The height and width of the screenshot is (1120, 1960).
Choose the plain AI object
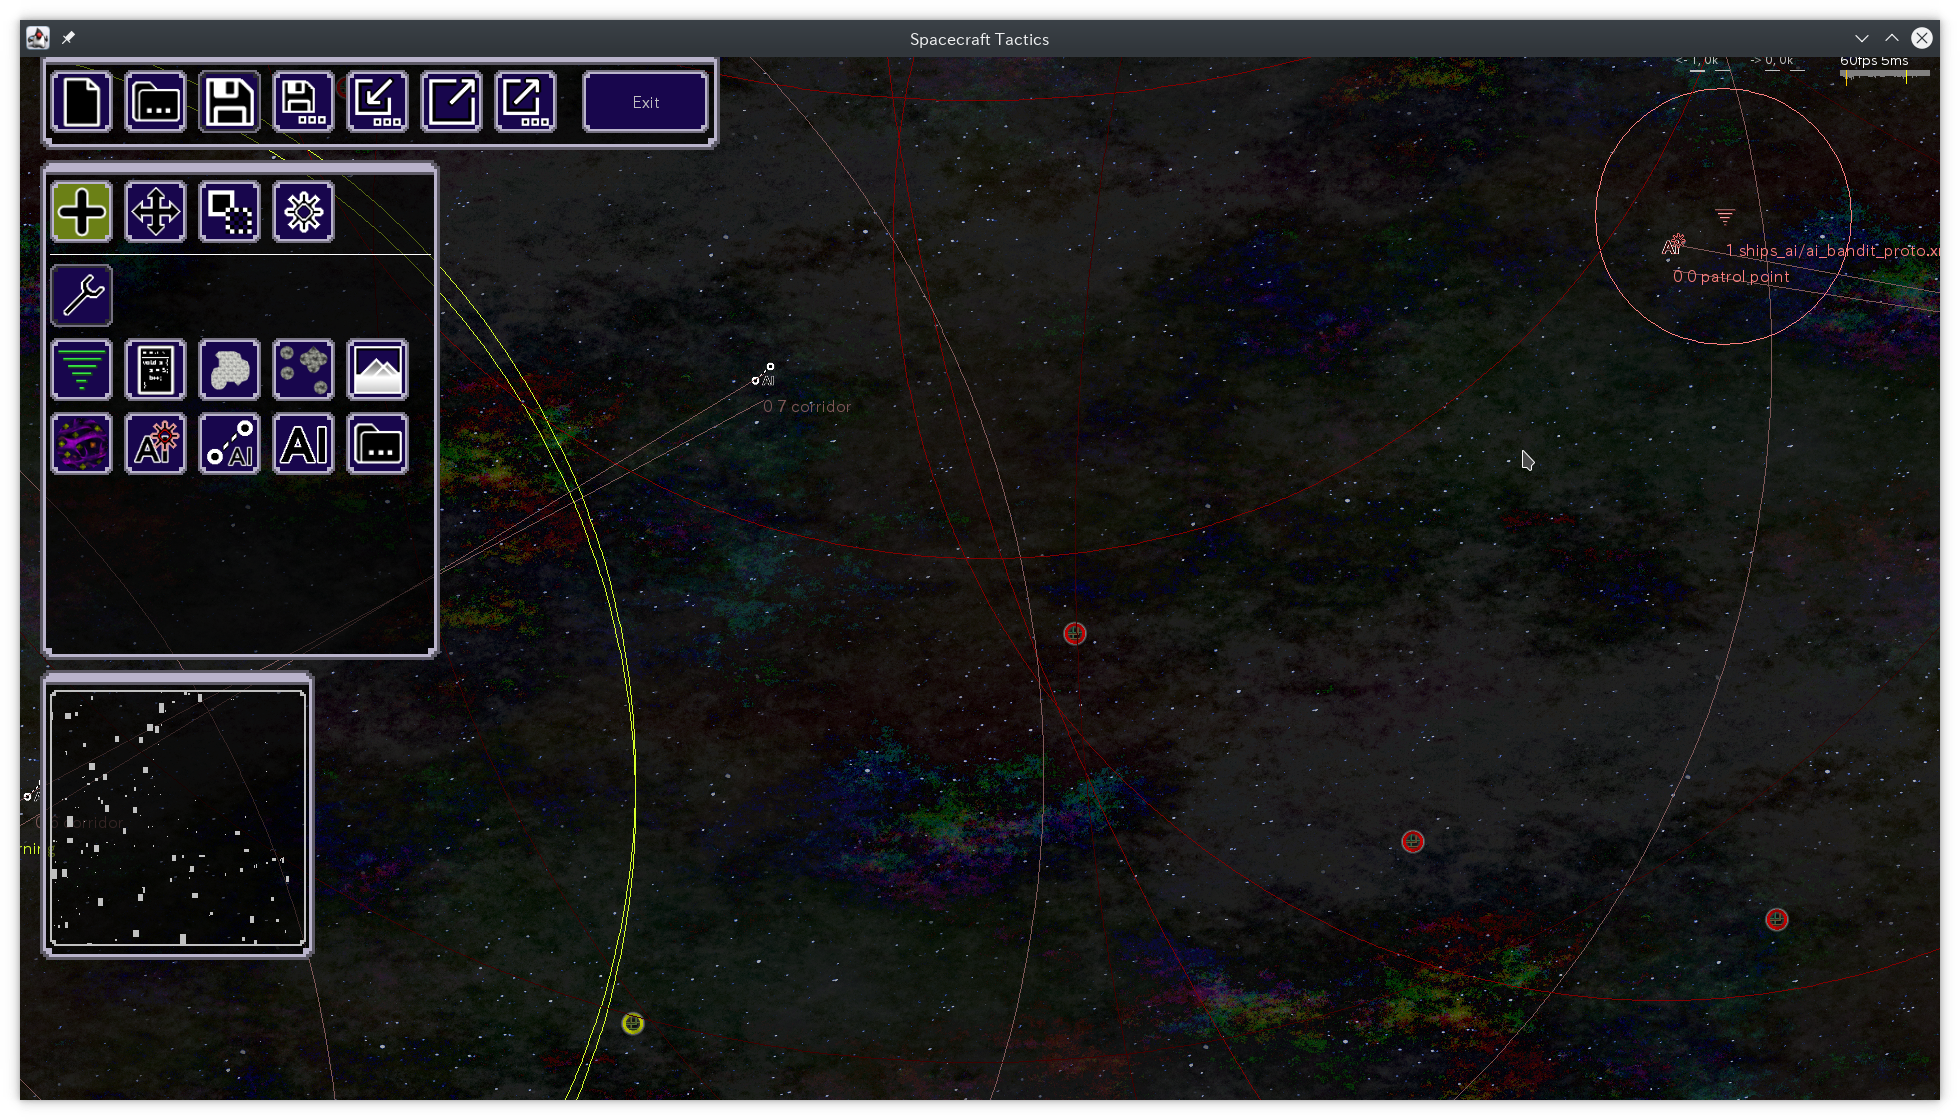304,444
